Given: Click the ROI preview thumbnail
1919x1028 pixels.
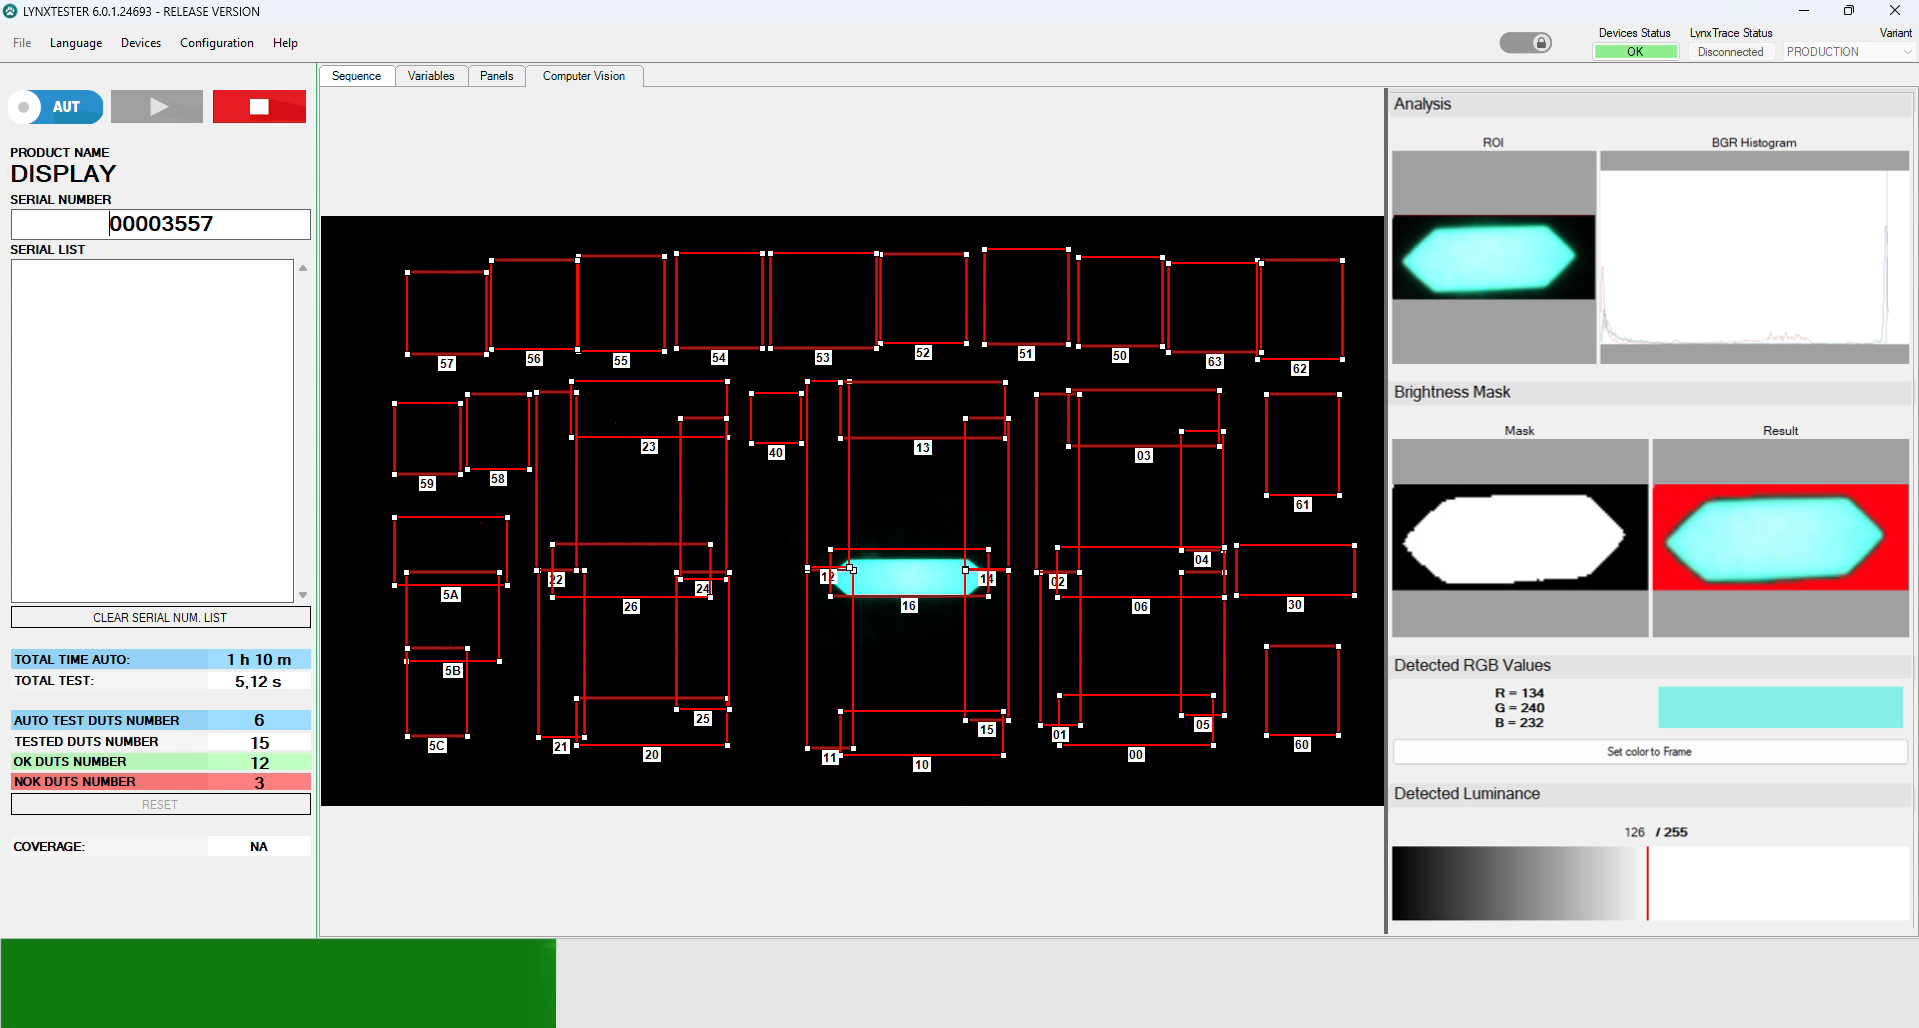Looking at the screenshot, I should [x=1493, y=257].
